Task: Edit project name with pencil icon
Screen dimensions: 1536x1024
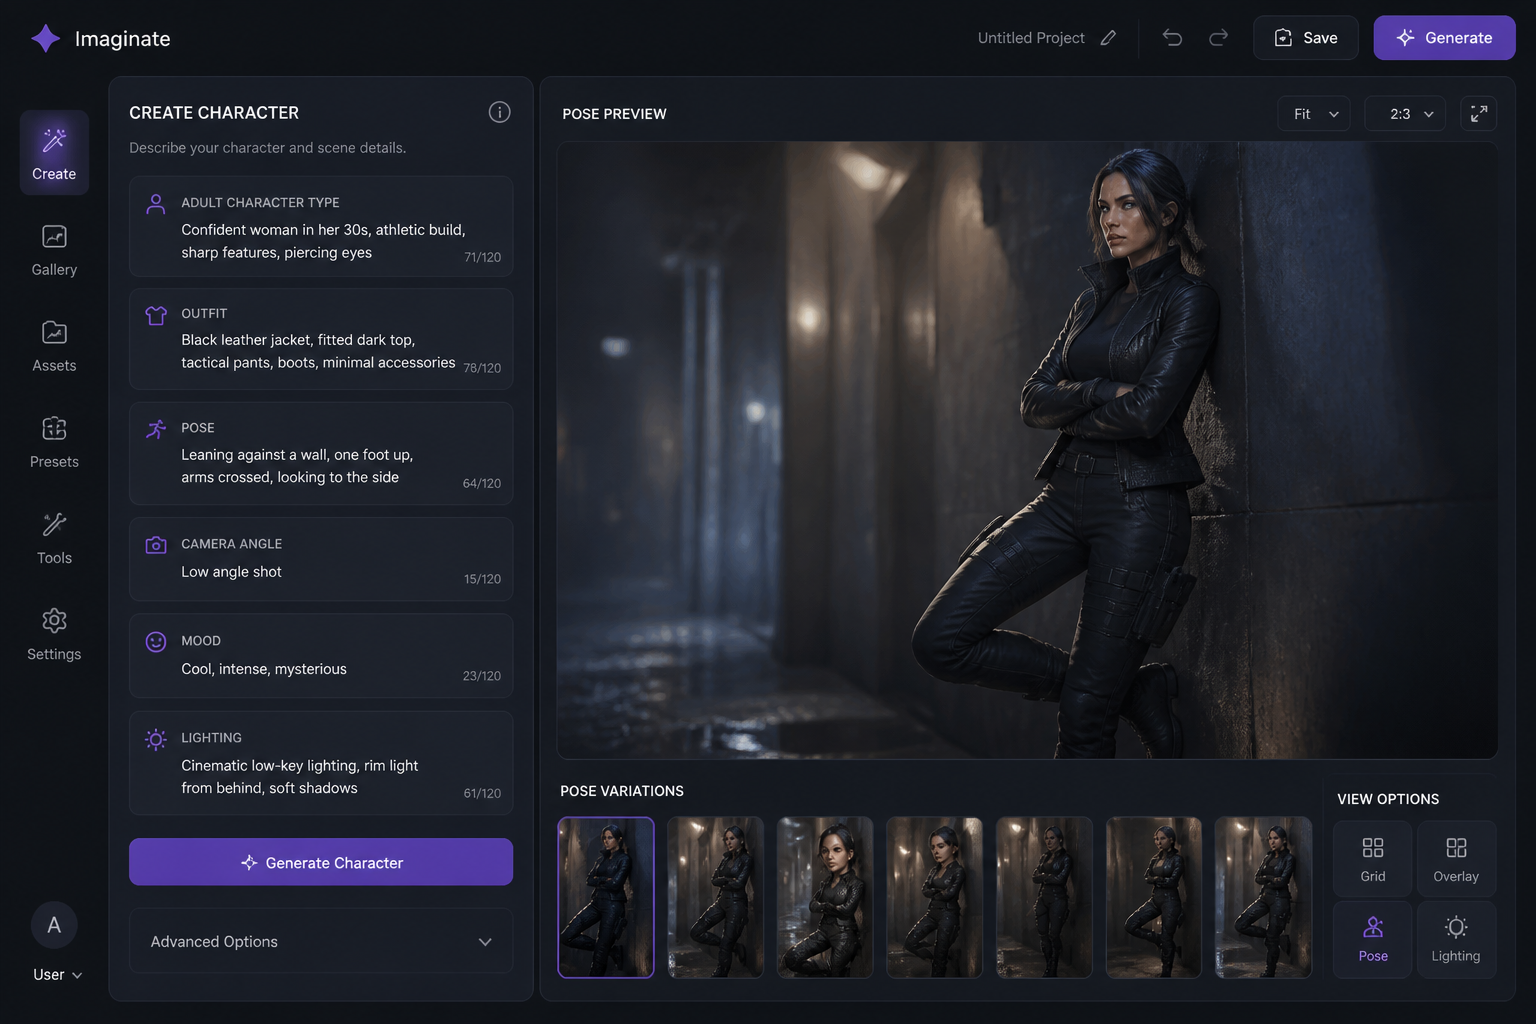Action: [x=1108, y=38]
